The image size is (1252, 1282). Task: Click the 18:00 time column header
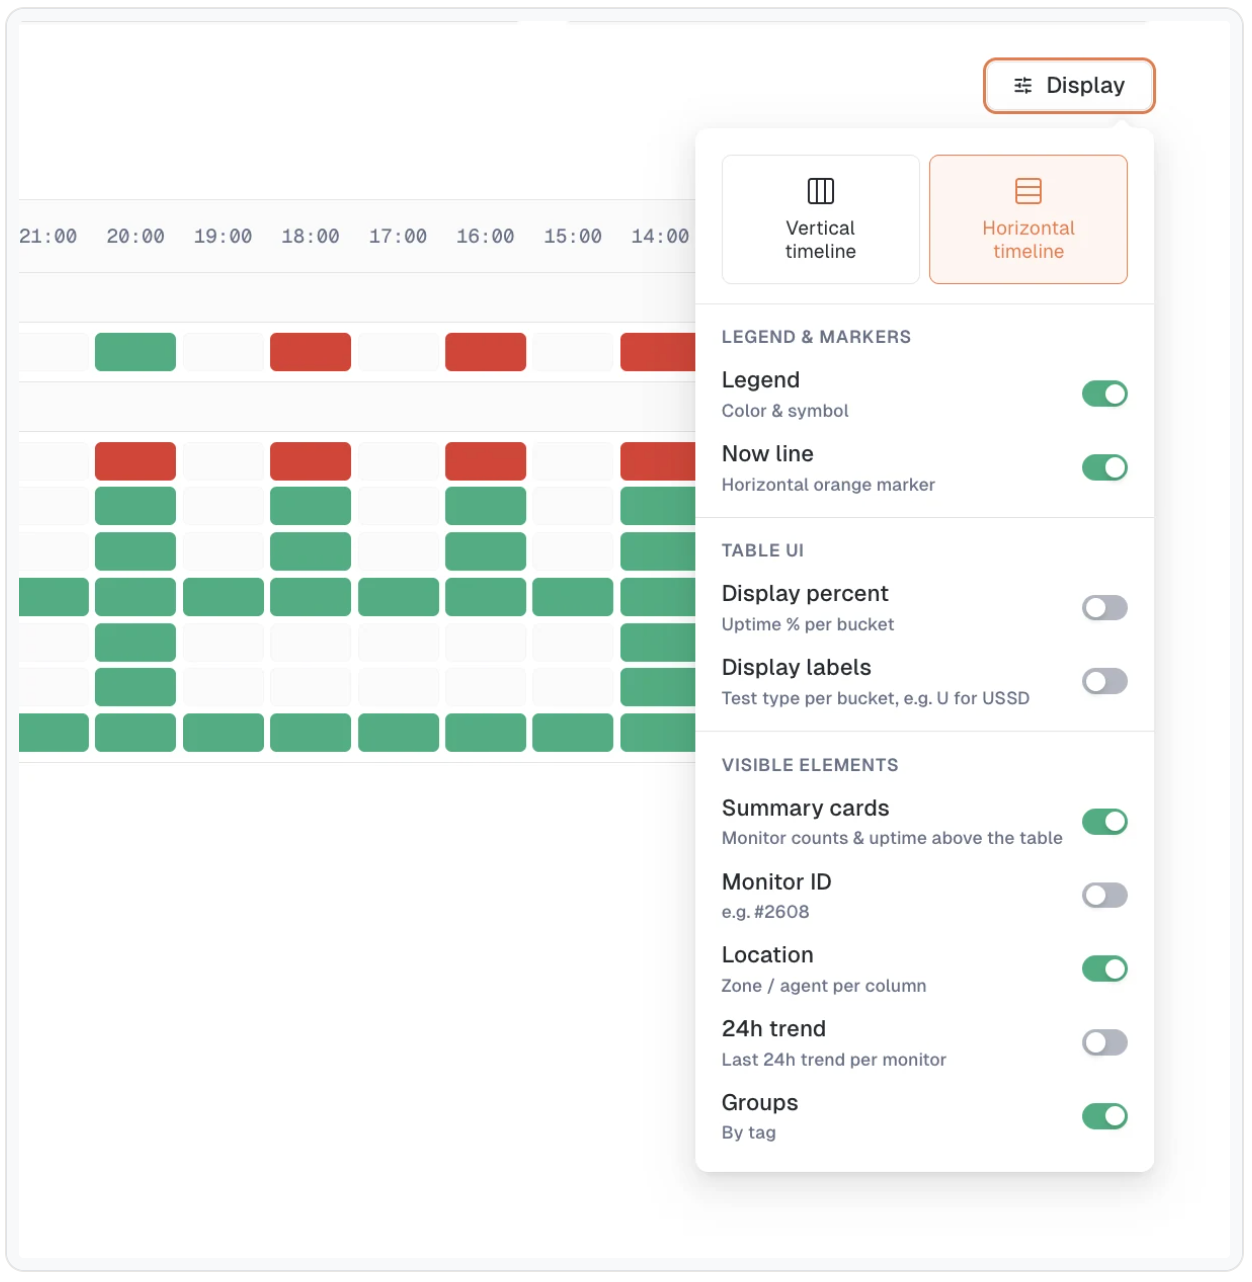click(x=310, y=237)
